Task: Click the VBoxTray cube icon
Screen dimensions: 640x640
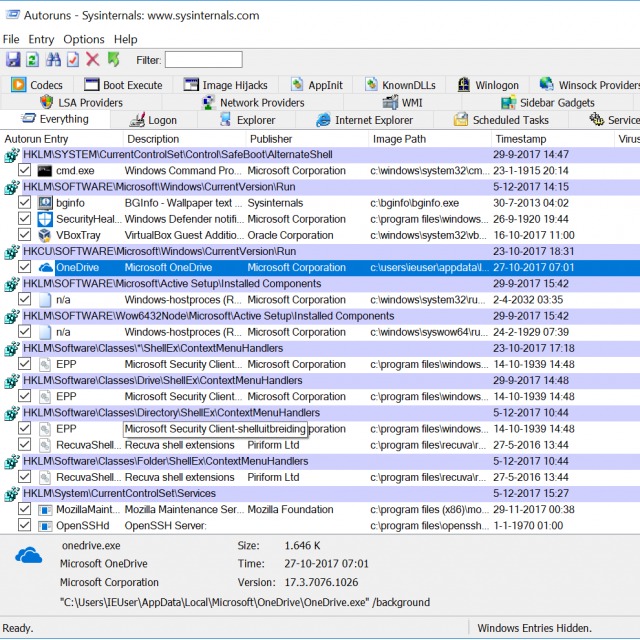Action: (x=44, y=235)
